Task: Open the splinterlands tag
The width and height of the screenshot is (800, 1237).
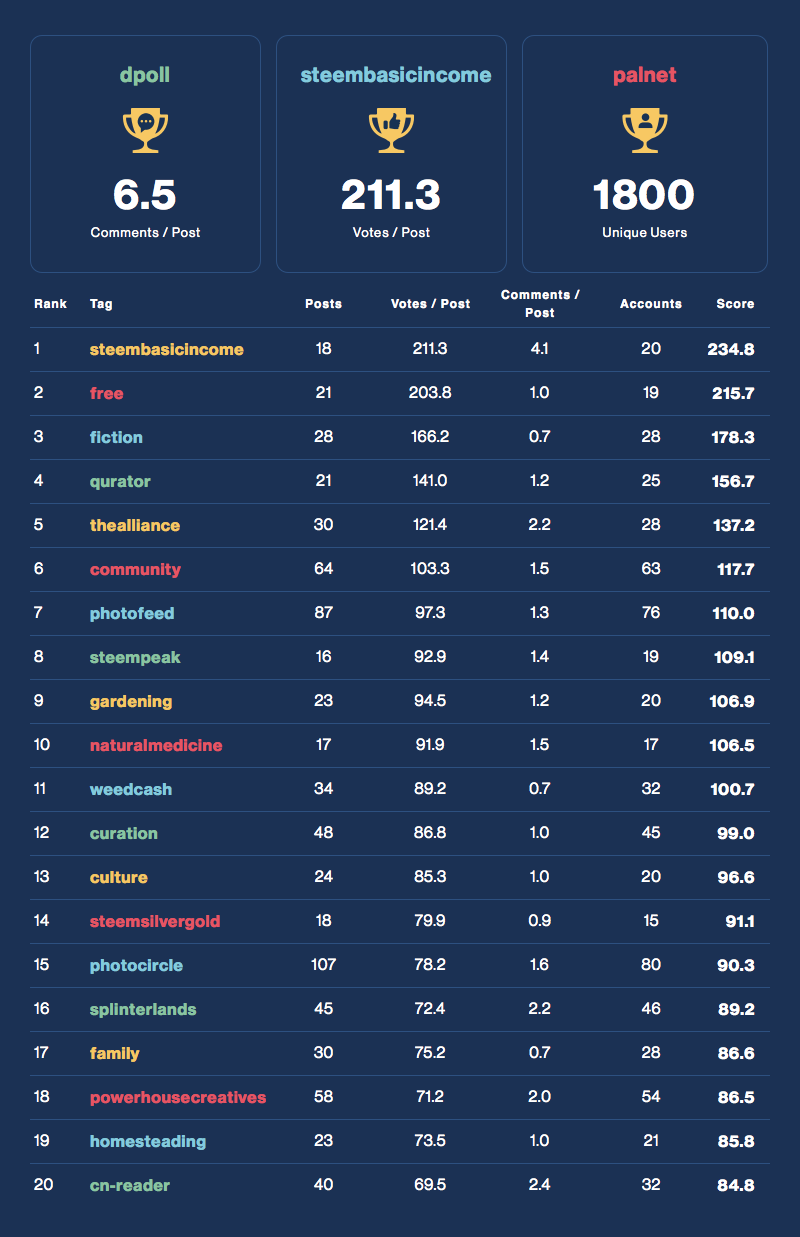Action: click(x=143, y=1009)
